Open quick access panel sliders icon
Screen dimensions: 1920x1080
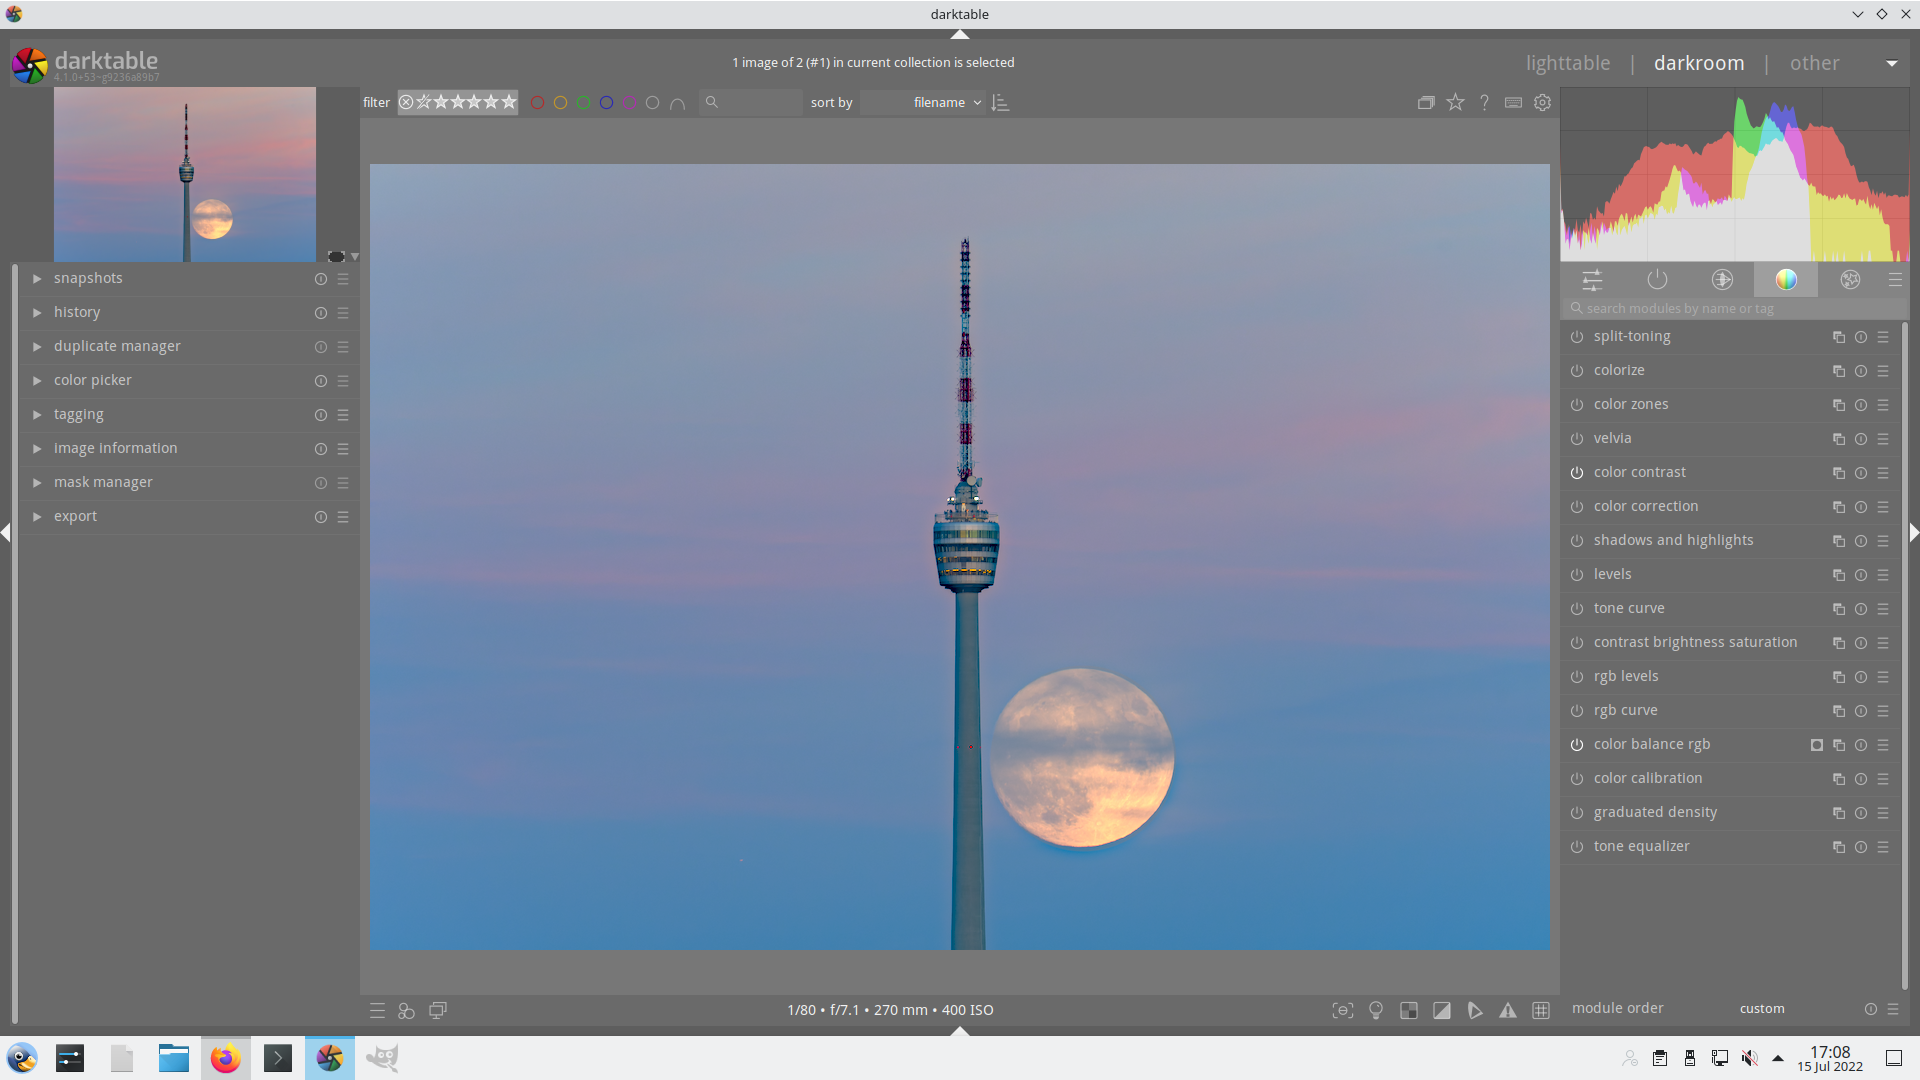(x=1592, y=280)
